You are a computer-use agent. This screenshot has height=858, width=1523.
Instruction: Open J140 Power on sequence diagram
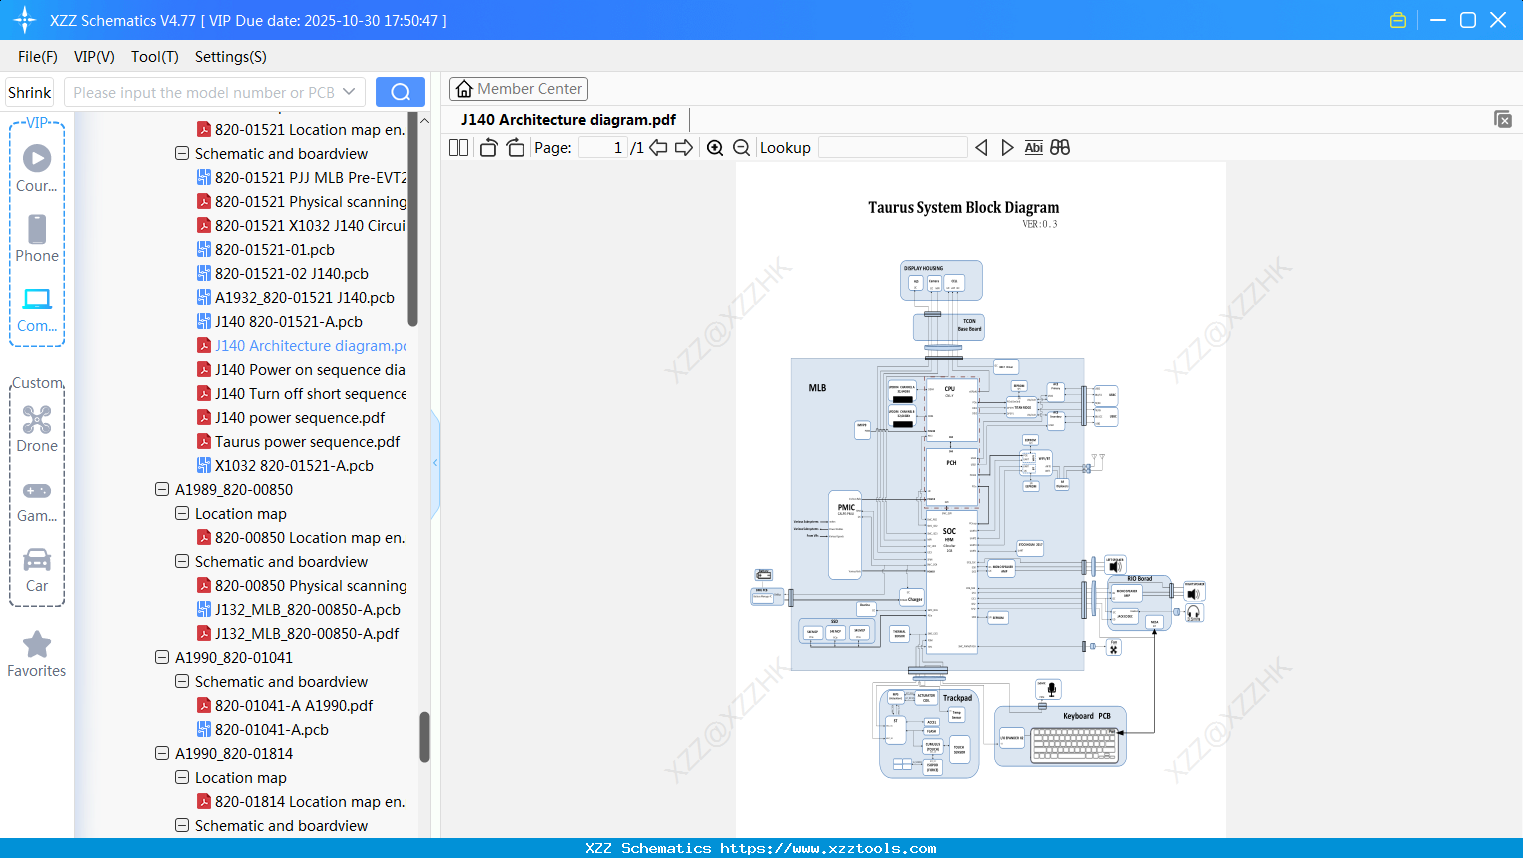301,370
